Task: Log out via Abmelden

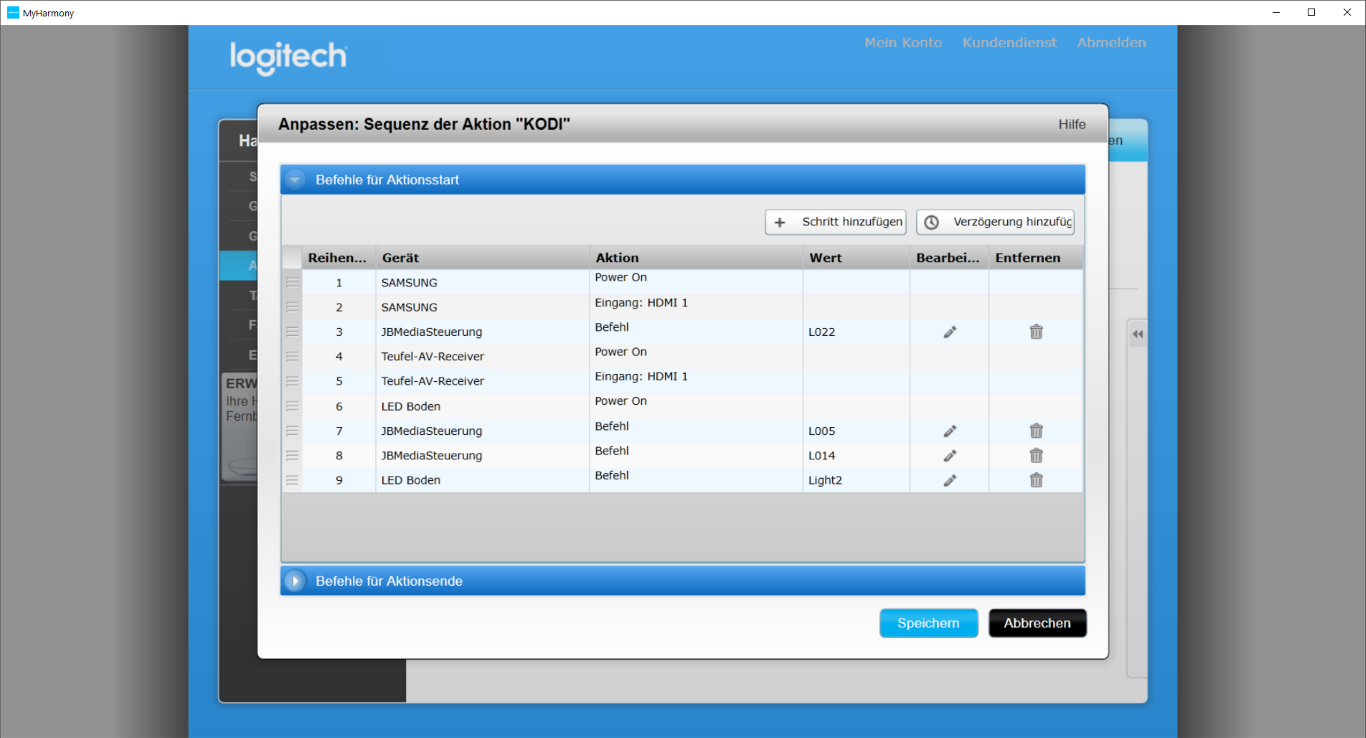Action: coord(1111,42)
